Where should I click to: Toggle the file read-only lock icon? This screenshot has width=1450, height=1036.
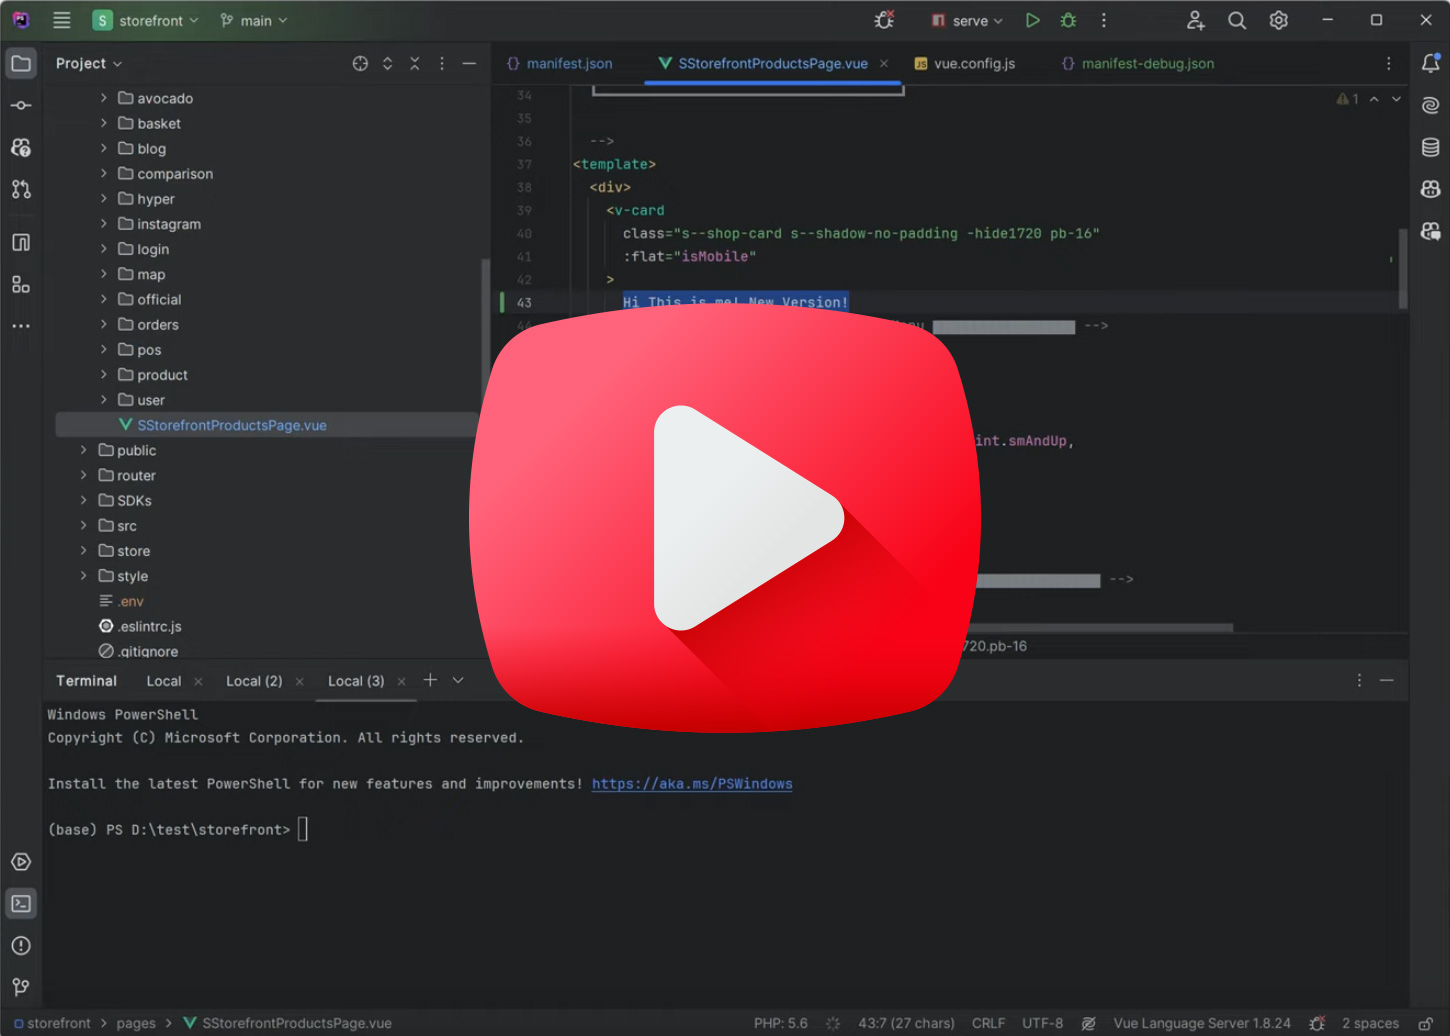click(x=1426, y=1023)
